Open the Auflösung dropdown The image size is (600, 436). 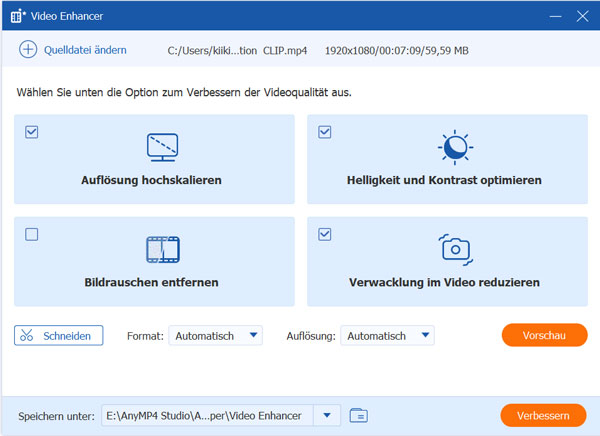coord(387,336)
